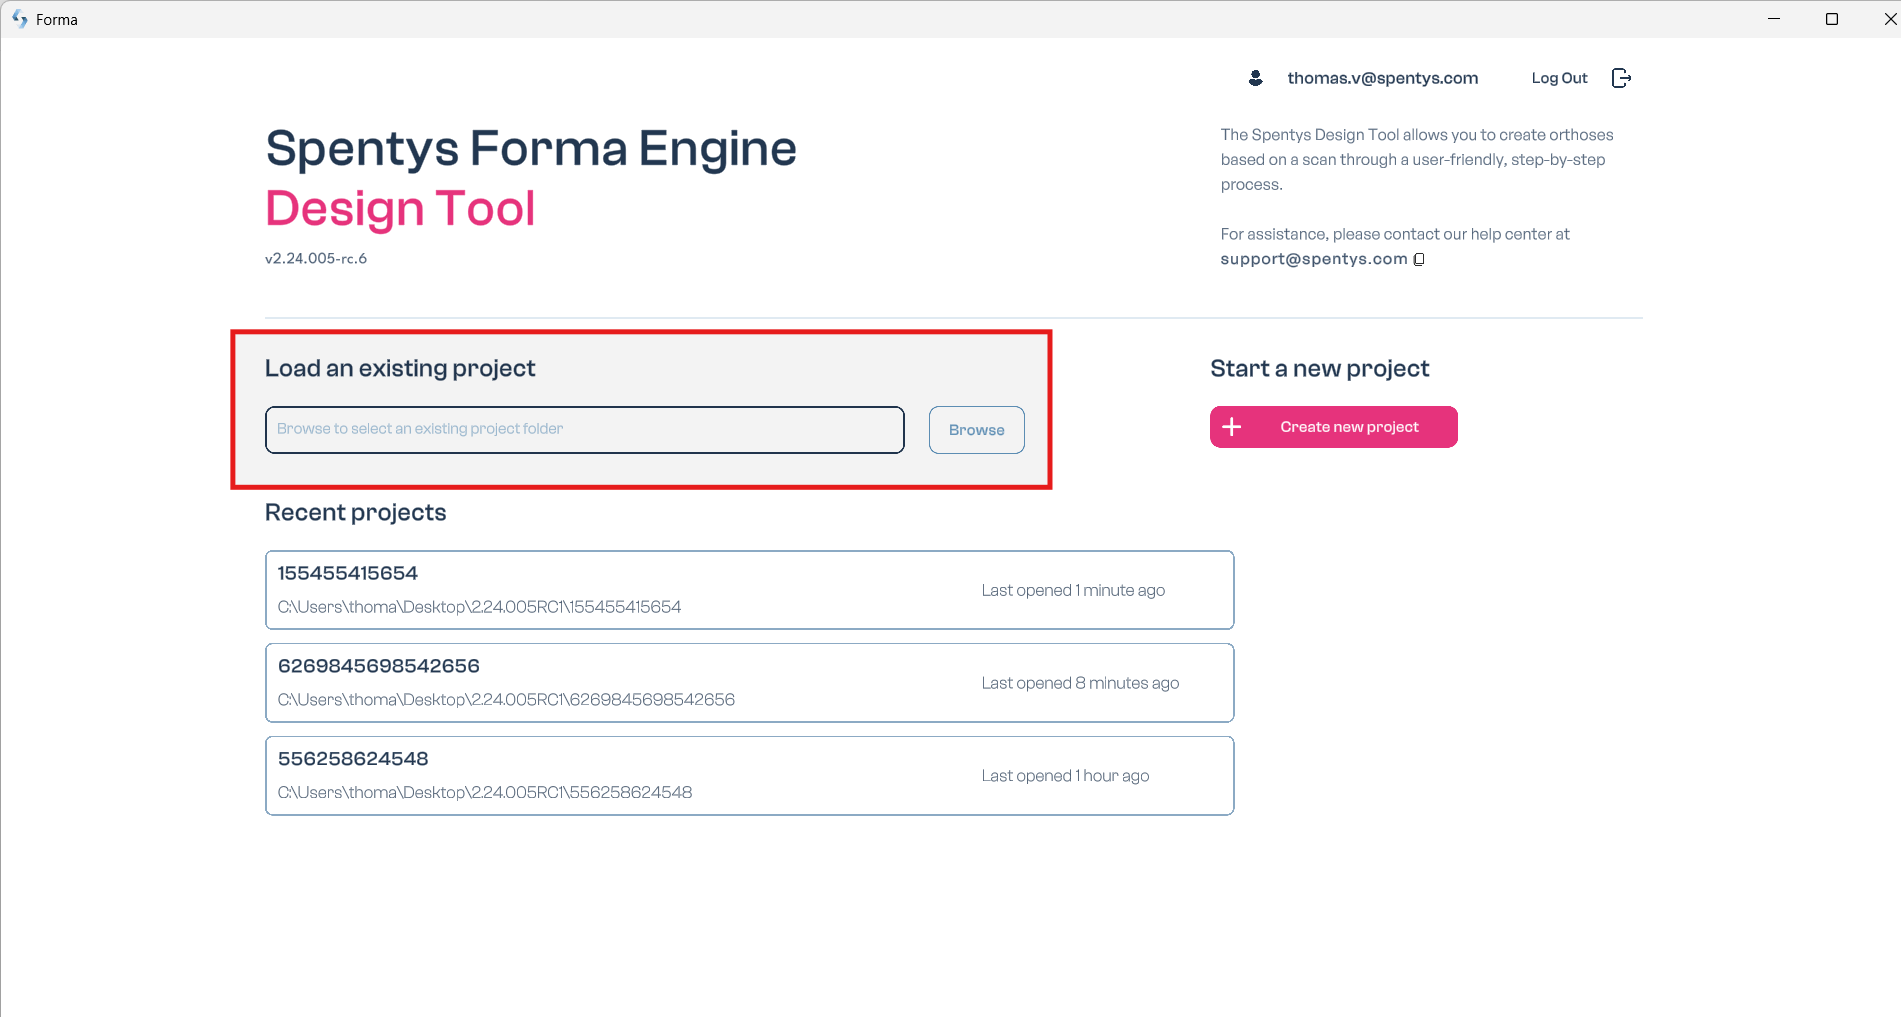The height and width of the screenshot is (1017, 1901).
Task: Click 'Last opened 8 minutes ago' text
Action: (x=1080, y=683)
